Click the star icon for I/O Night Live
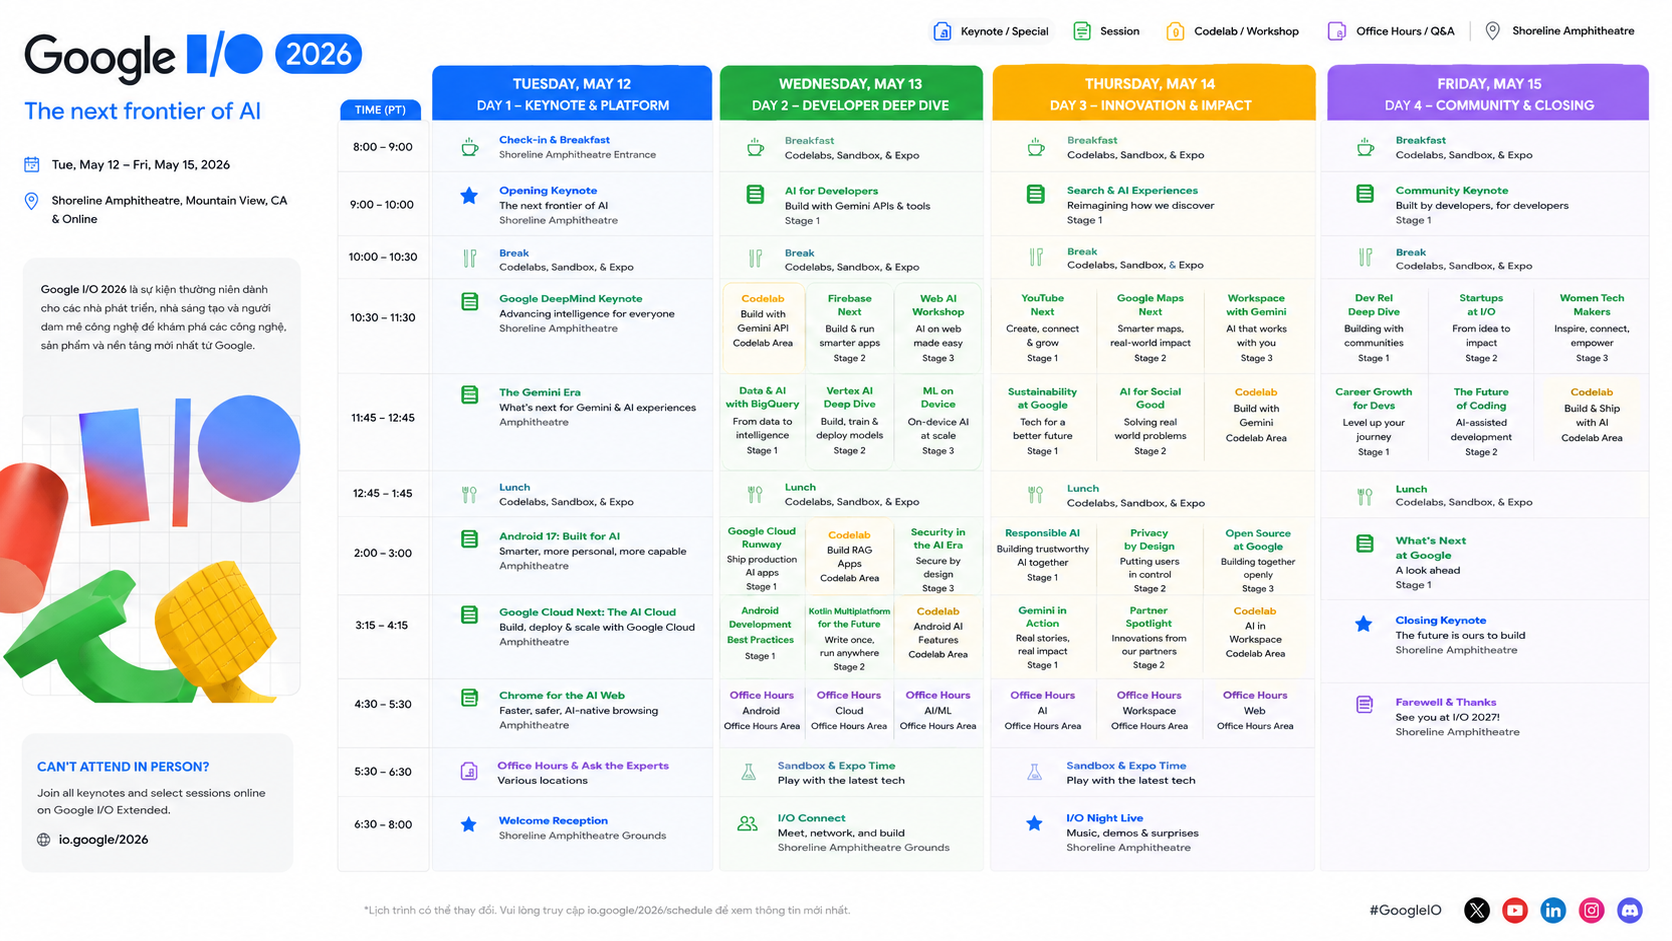This screenshot has height=941, width=1672. (1035, 823)
